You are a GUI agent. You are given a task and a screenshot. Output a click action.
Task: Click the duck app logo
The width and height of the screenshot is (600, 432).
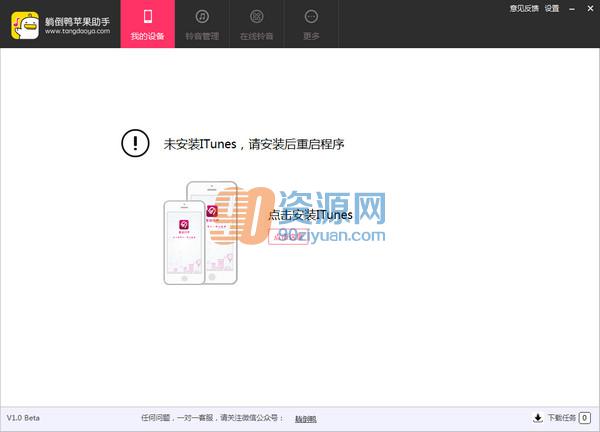(x=25, y=25)
